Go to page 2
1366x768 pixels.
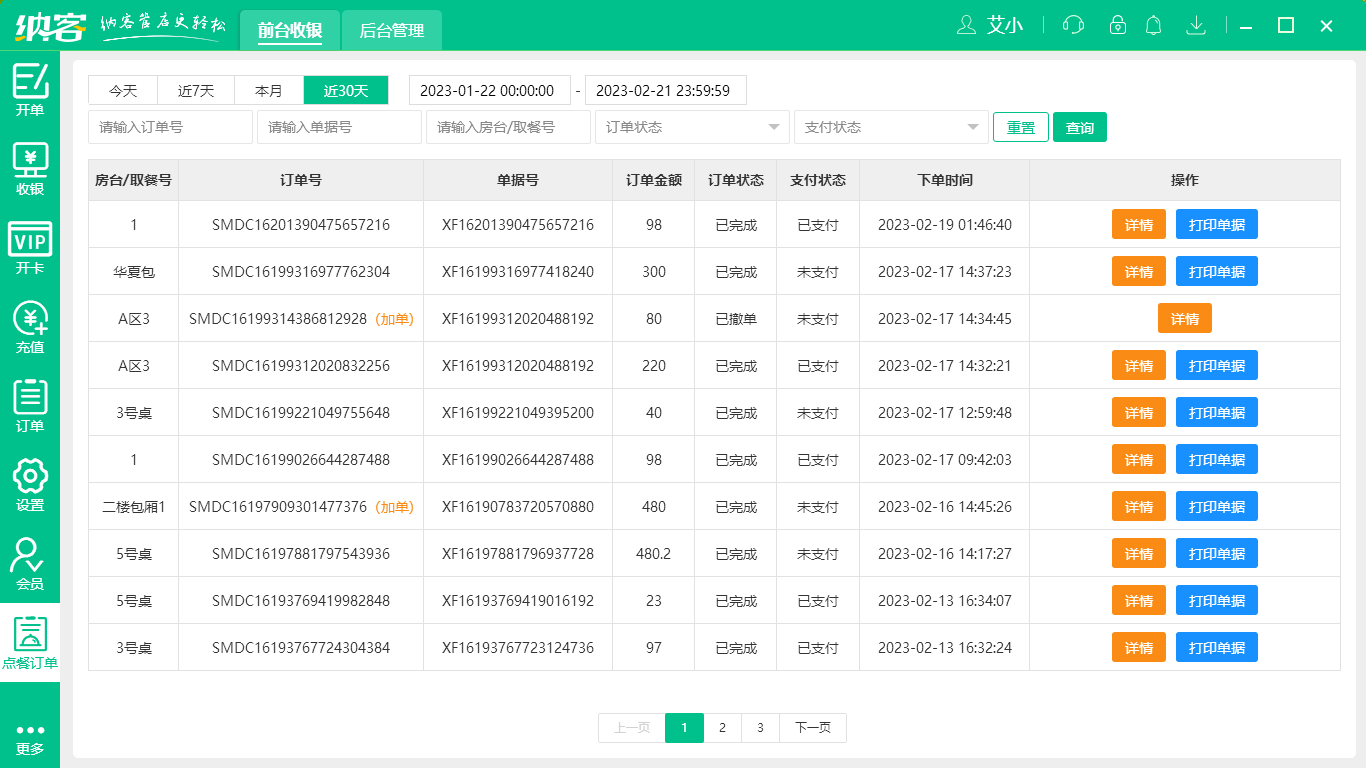[x=722, y=728]
